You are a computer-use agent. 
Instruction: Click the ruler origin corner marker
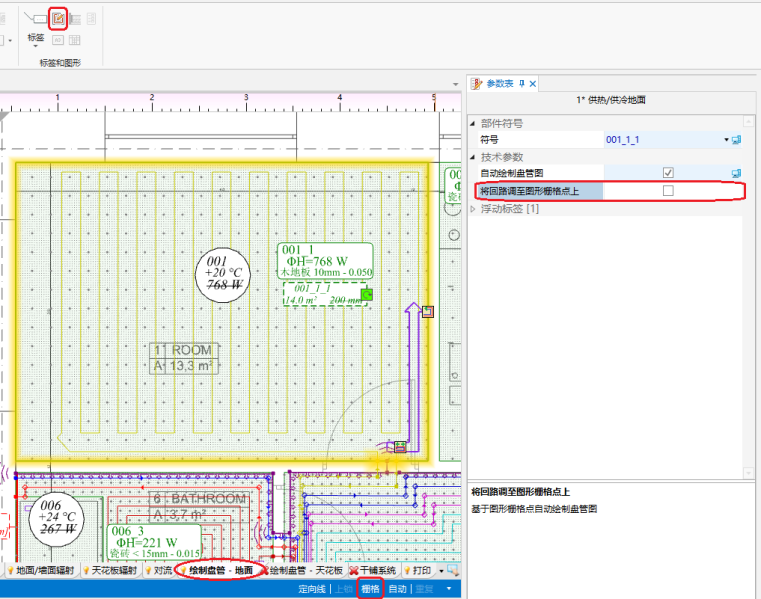pyautogui.click(x=5, y=116)
